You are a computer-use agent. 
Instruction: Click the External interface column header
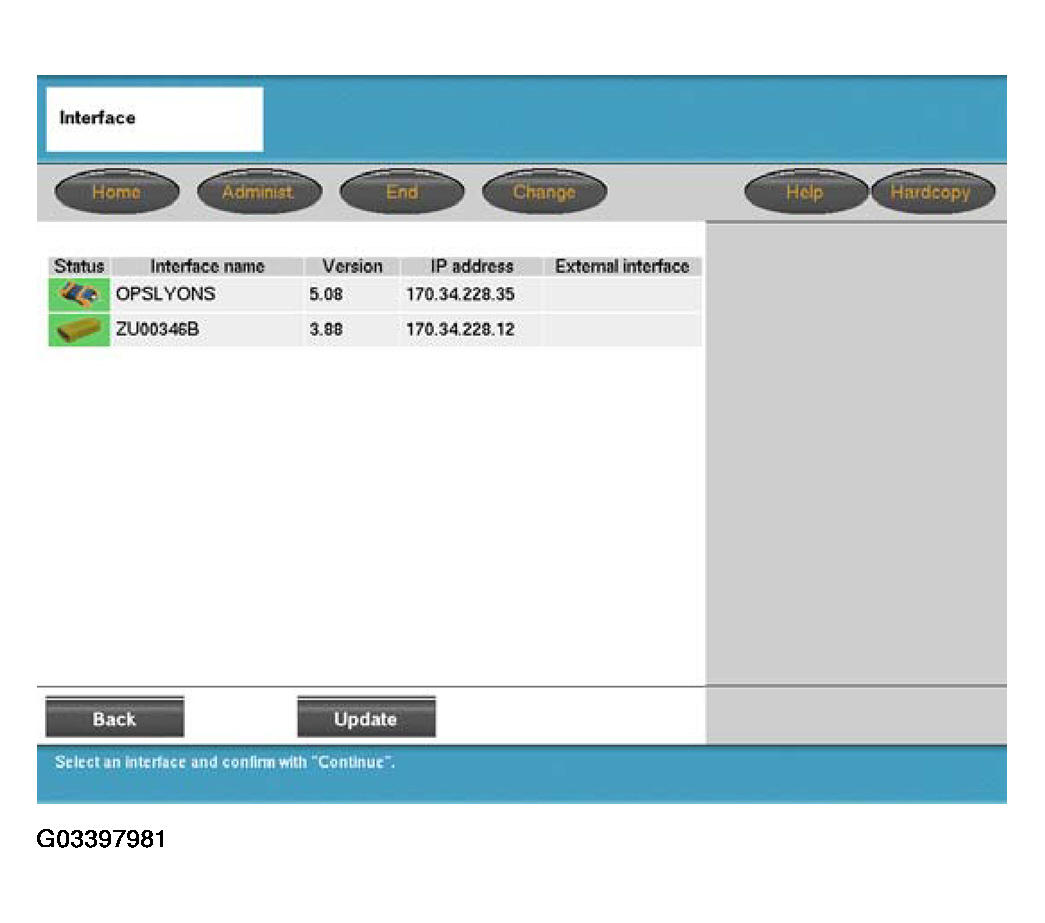[x=622, y=266]
